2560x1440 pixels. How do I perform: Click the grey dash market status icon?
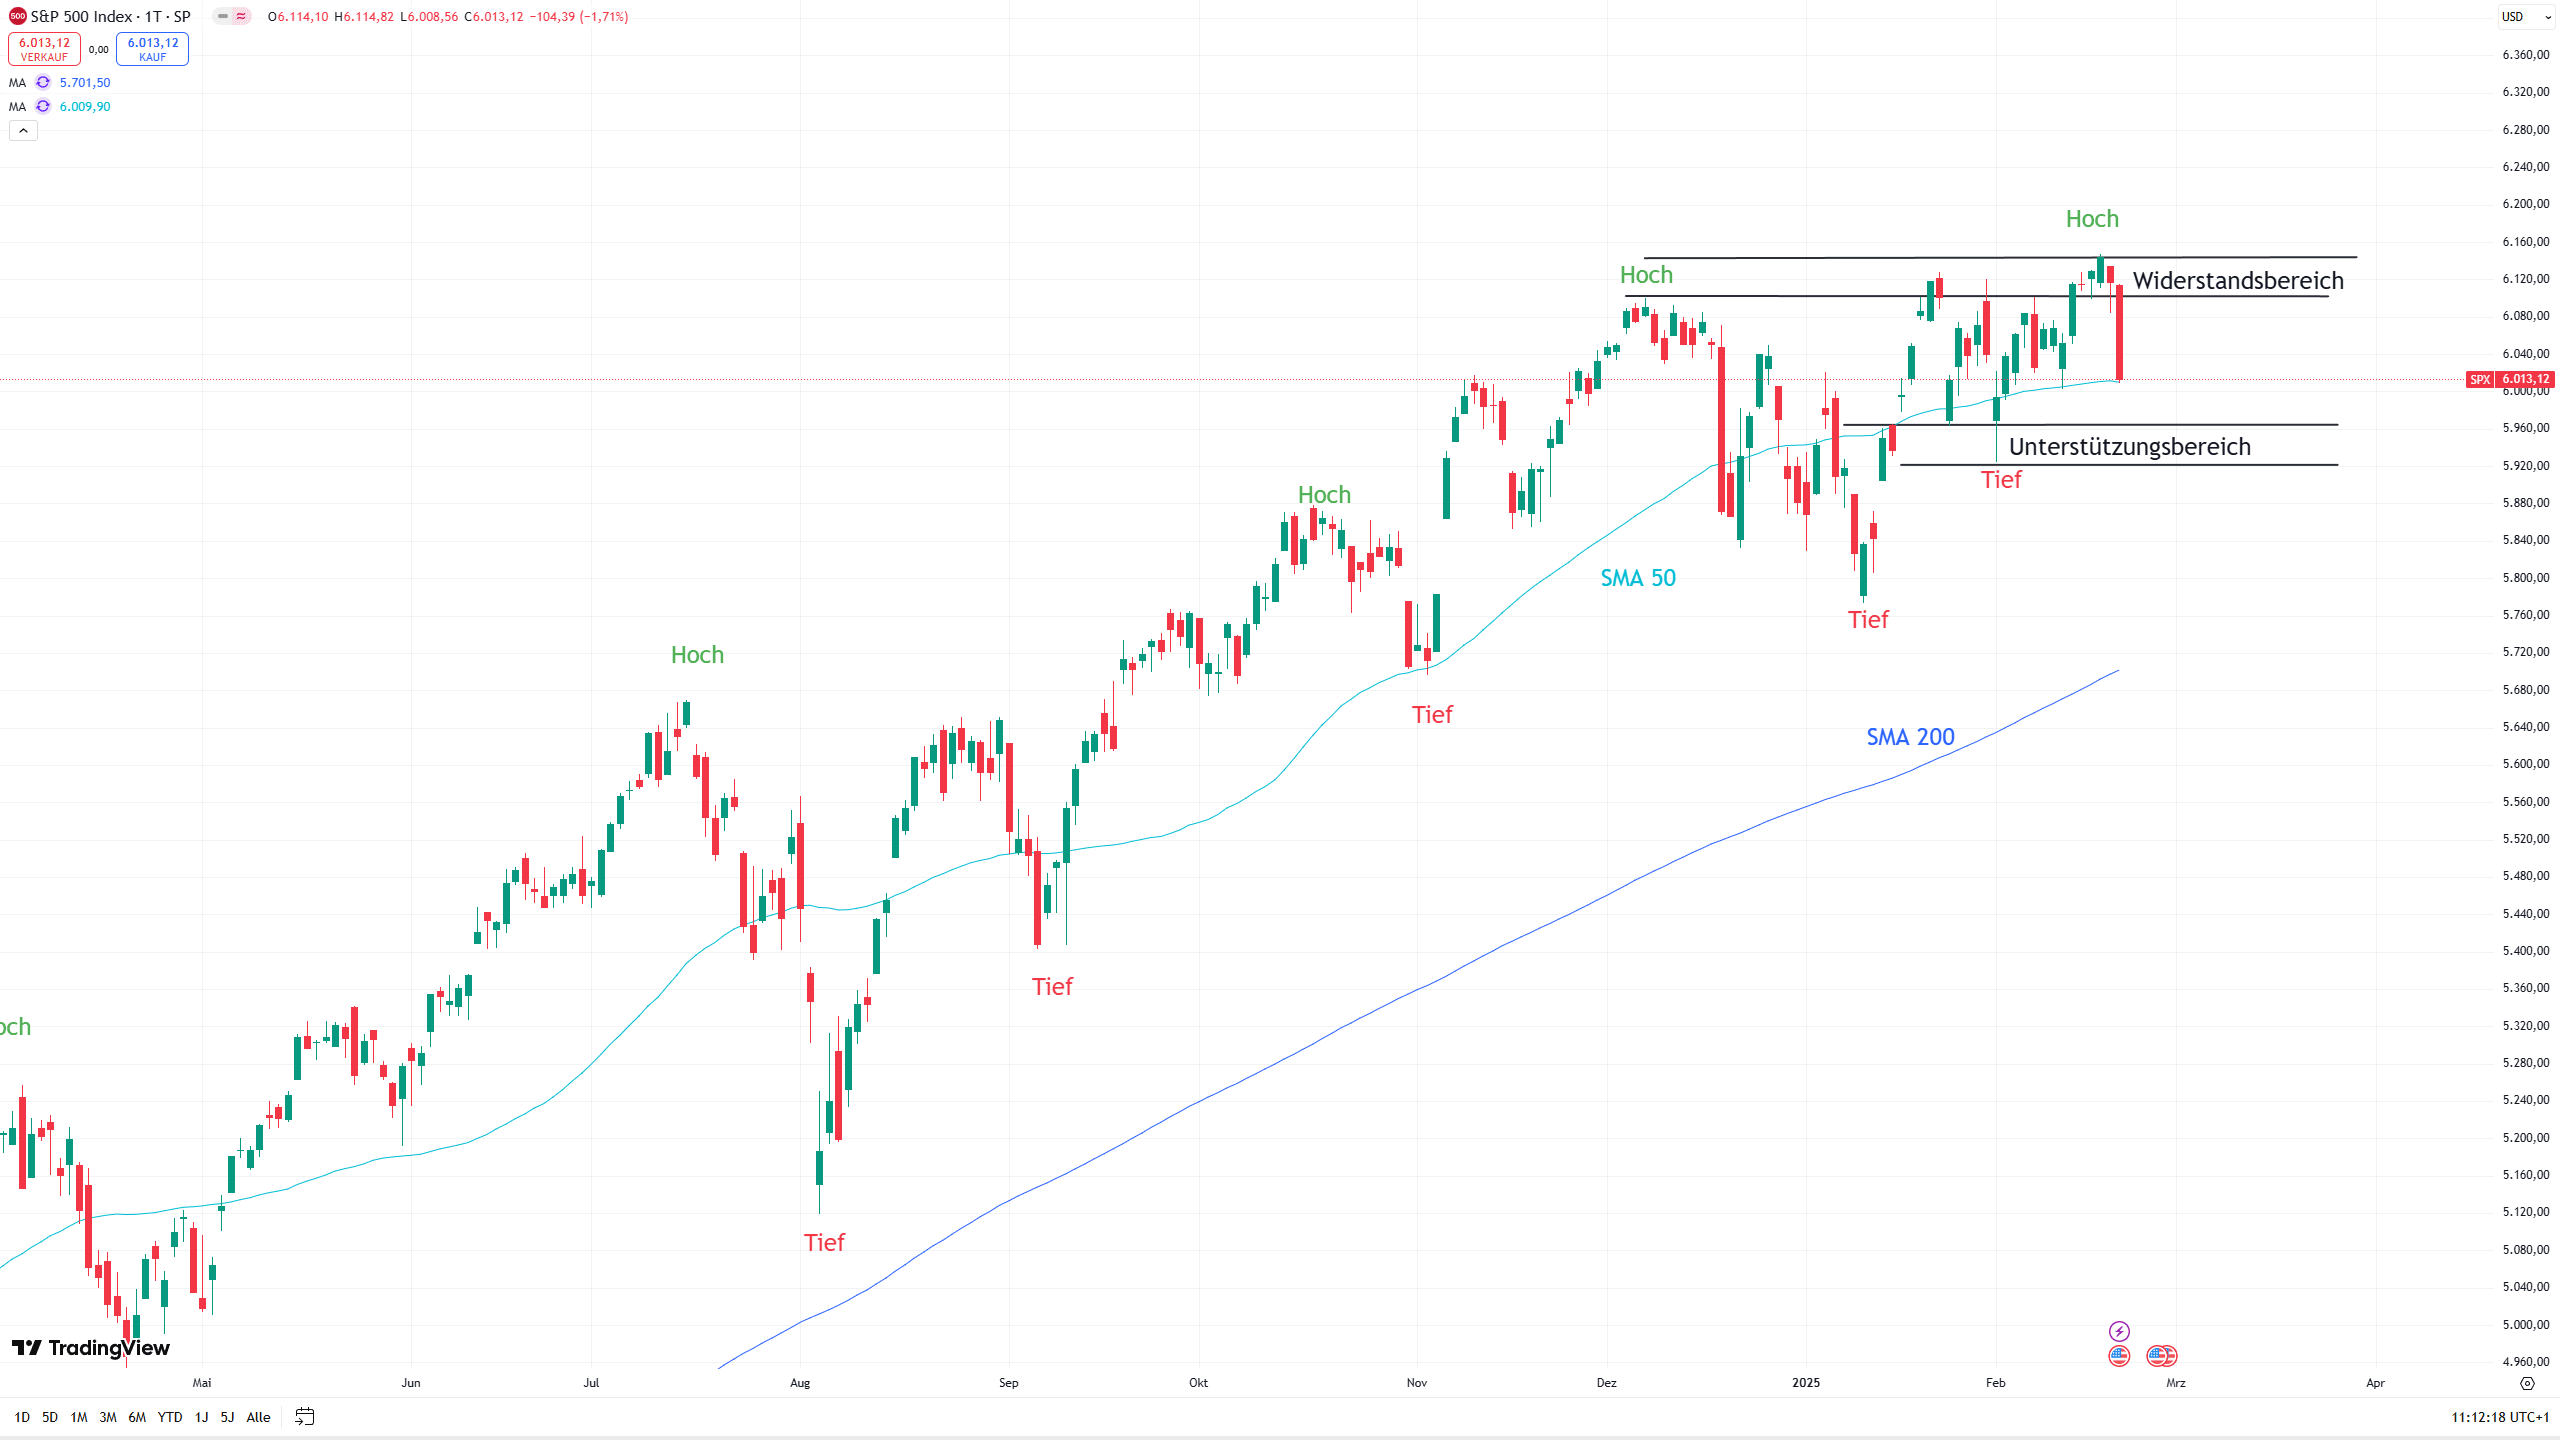[x=223, y=17]
